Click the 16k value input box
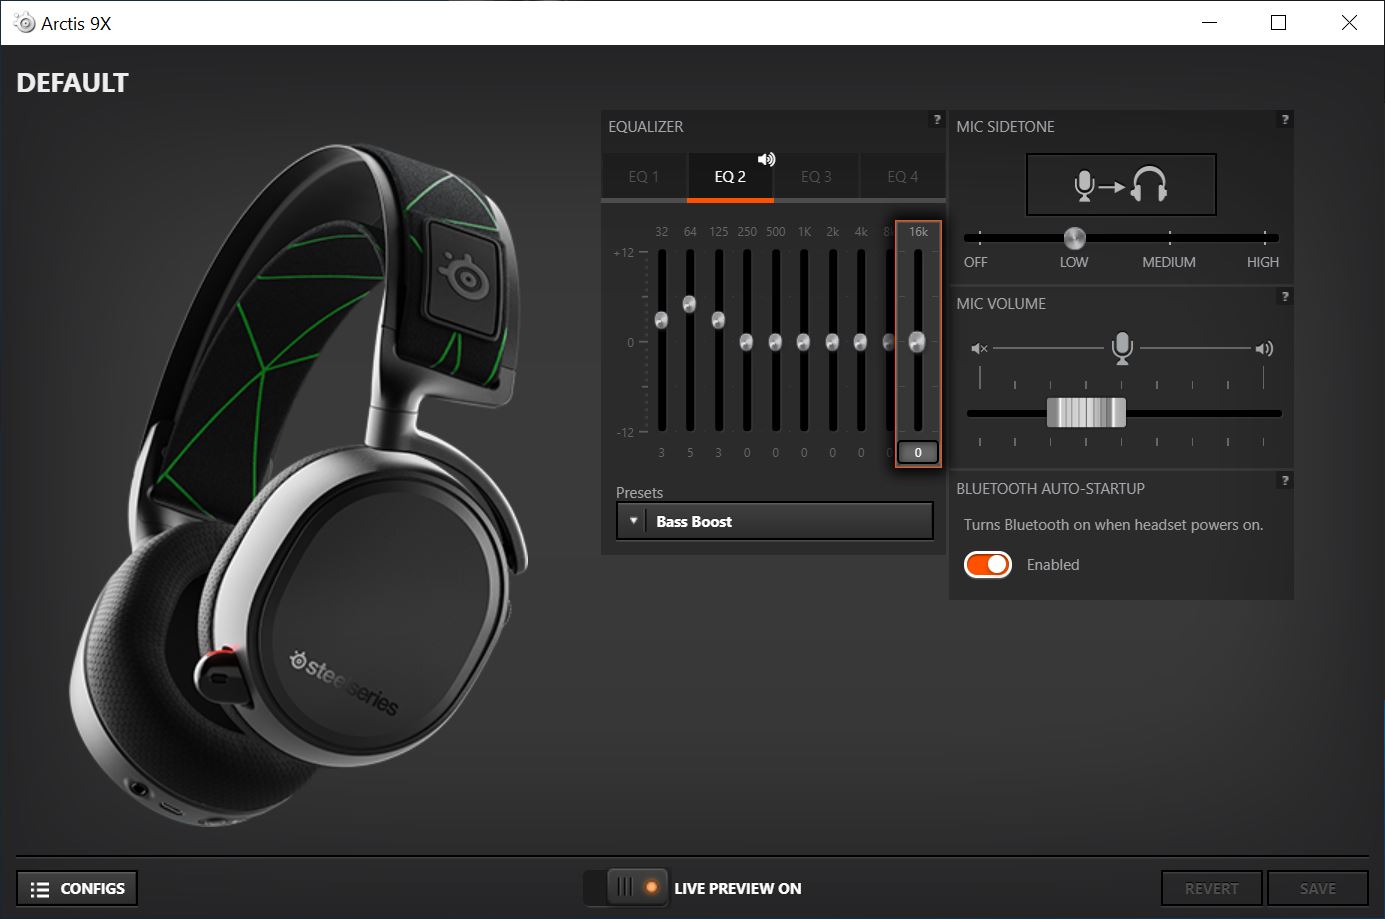 point(918,452)
